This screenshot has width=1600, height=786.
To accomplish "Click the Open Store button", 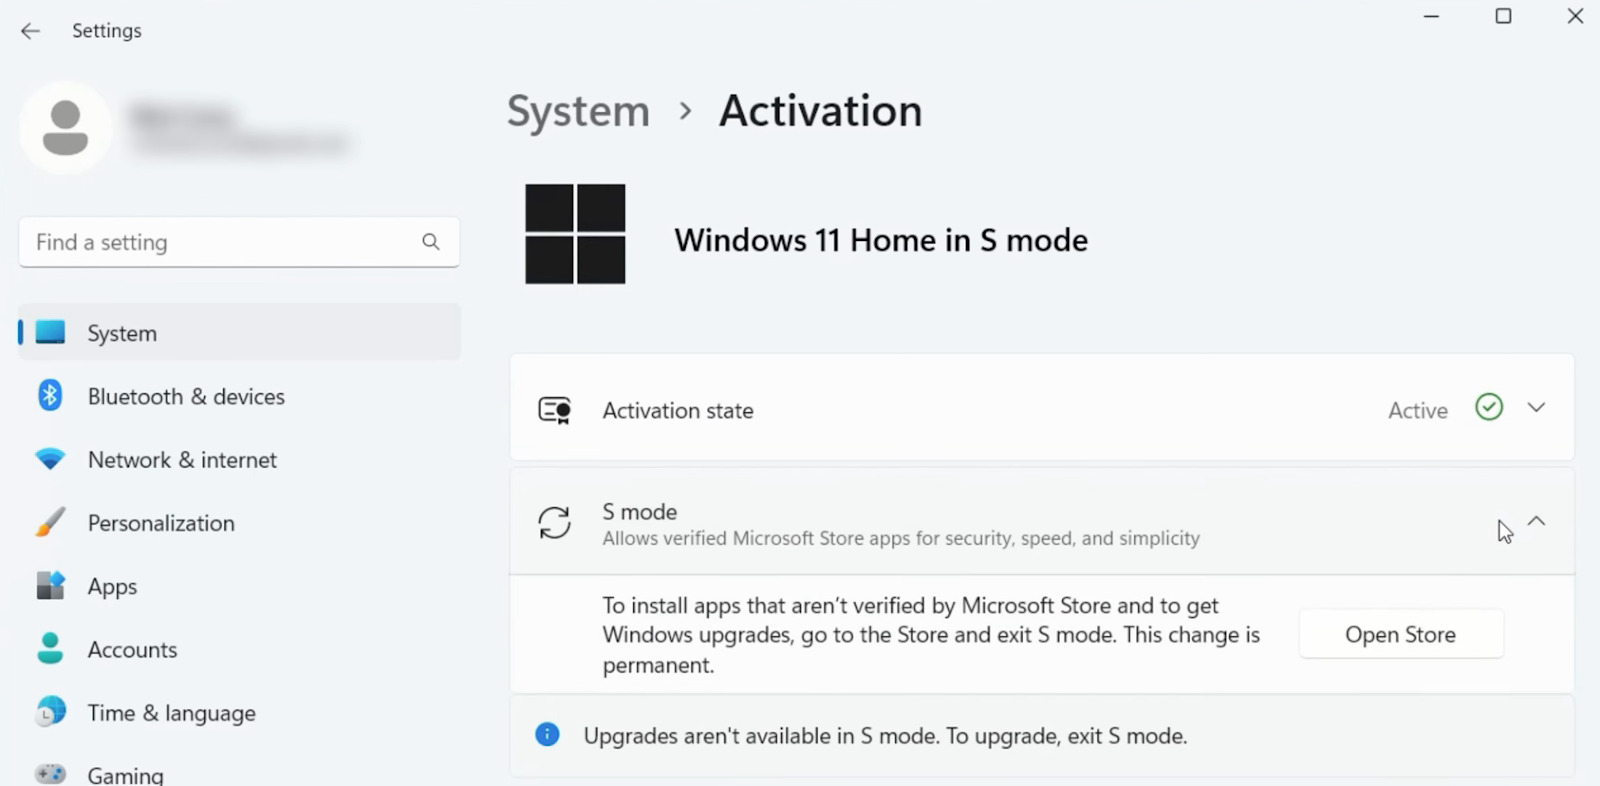I will 1401,634.
